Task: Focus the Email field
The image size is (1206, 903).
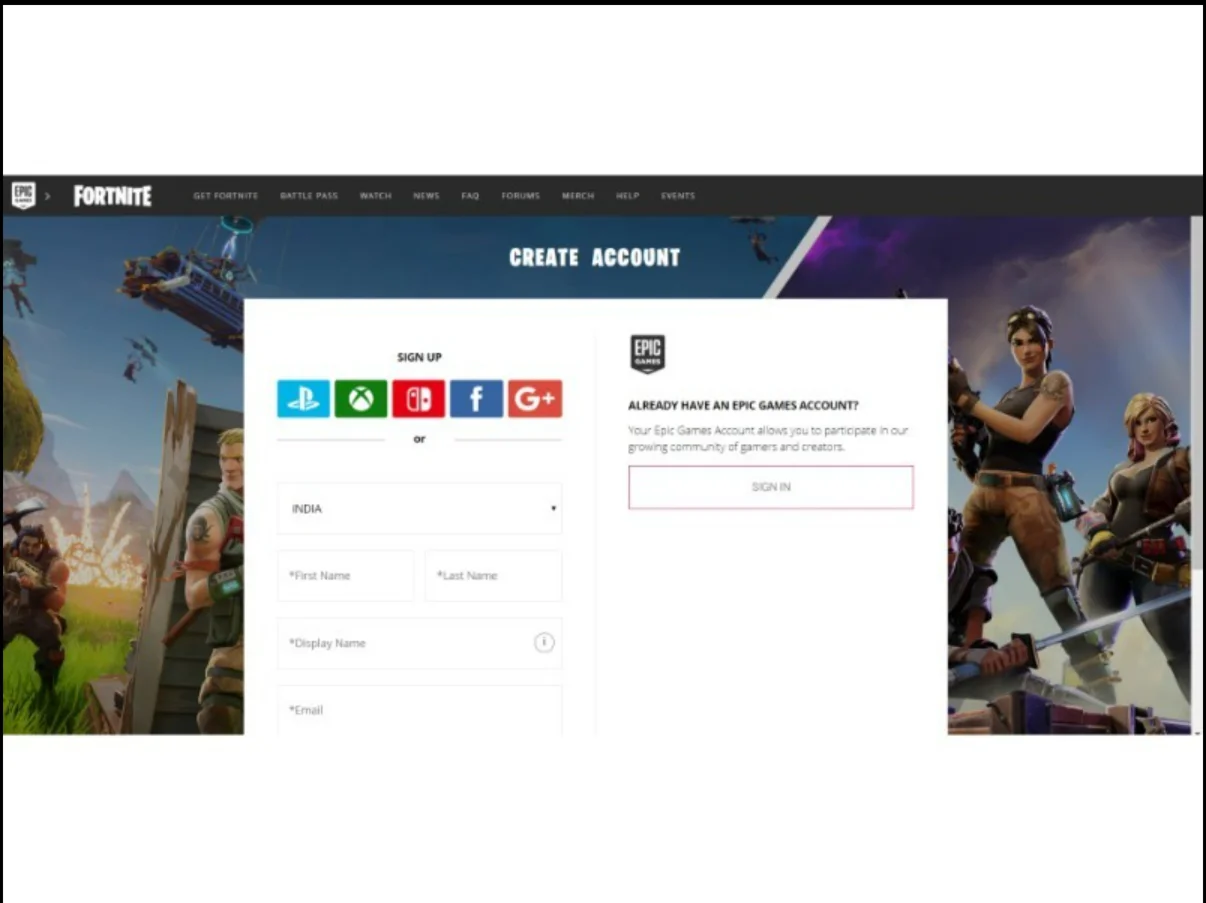Action: tap(419, 710)
